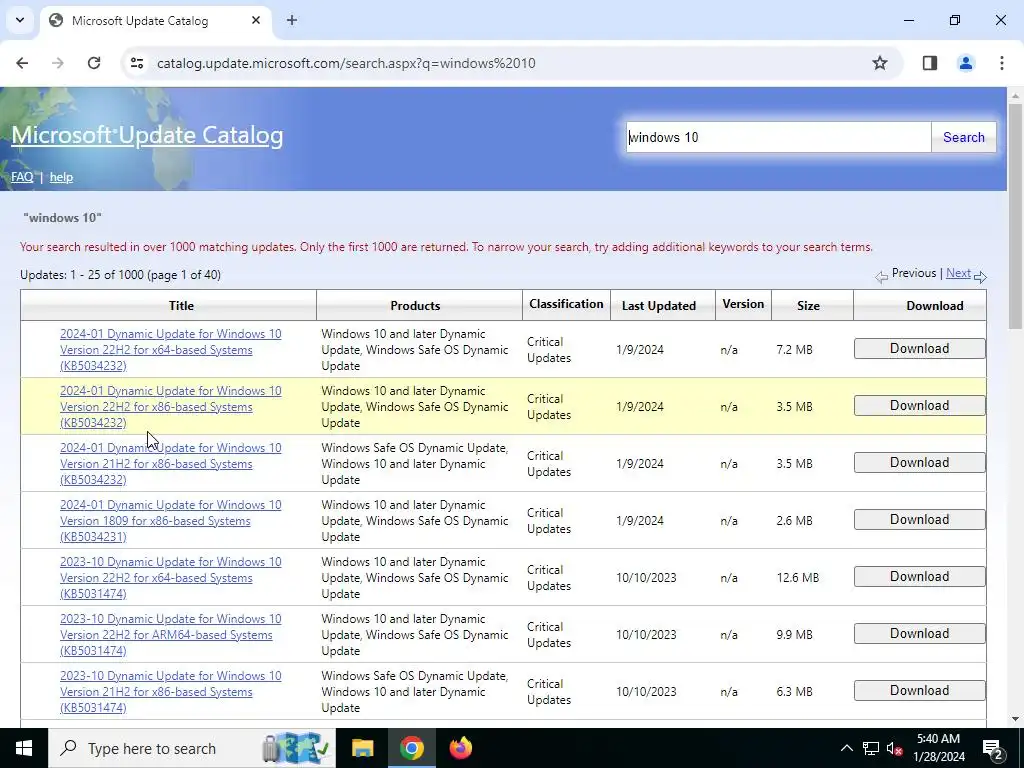This screenshot has height=768, width=1024.
Task: Open the tab search chevron
Action: 20,20
